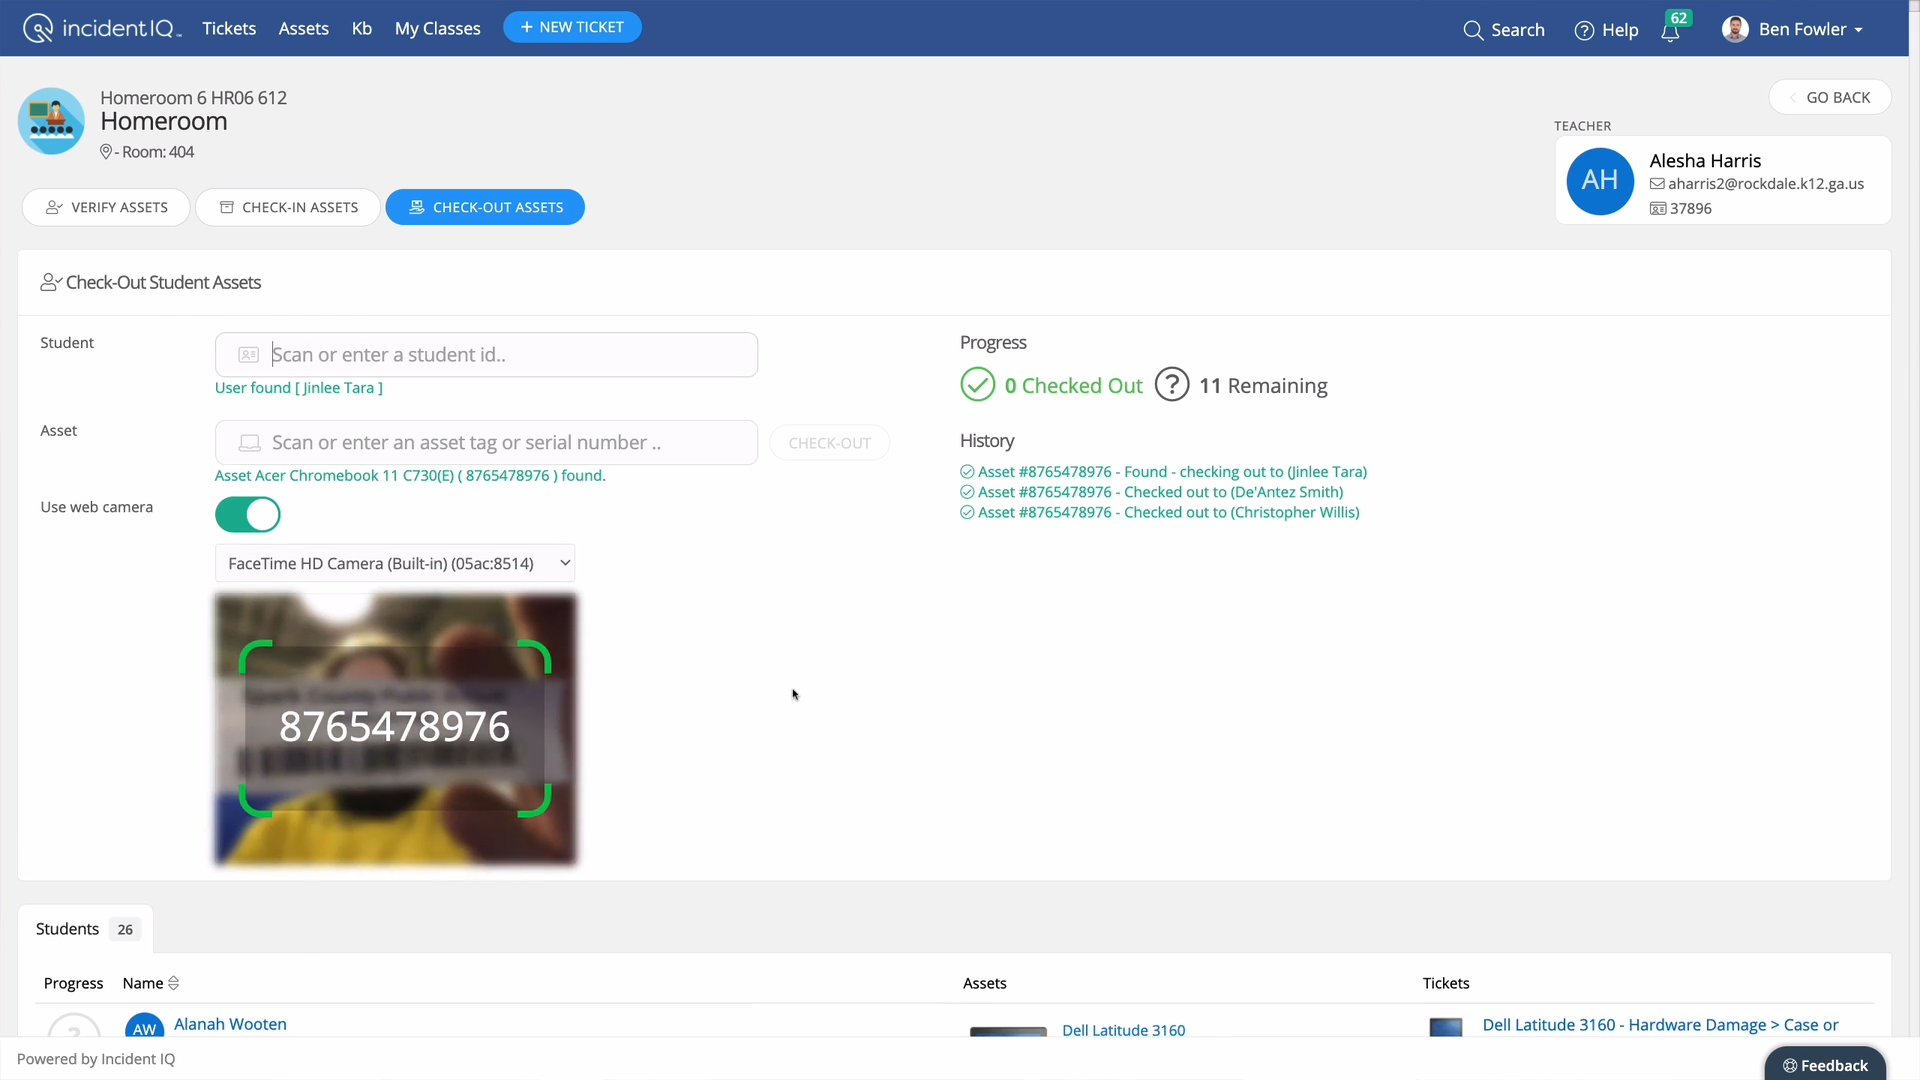The image size is (1920, 1080).
Task: Open search via the magnifier icon
Action: coord(1474,29)
